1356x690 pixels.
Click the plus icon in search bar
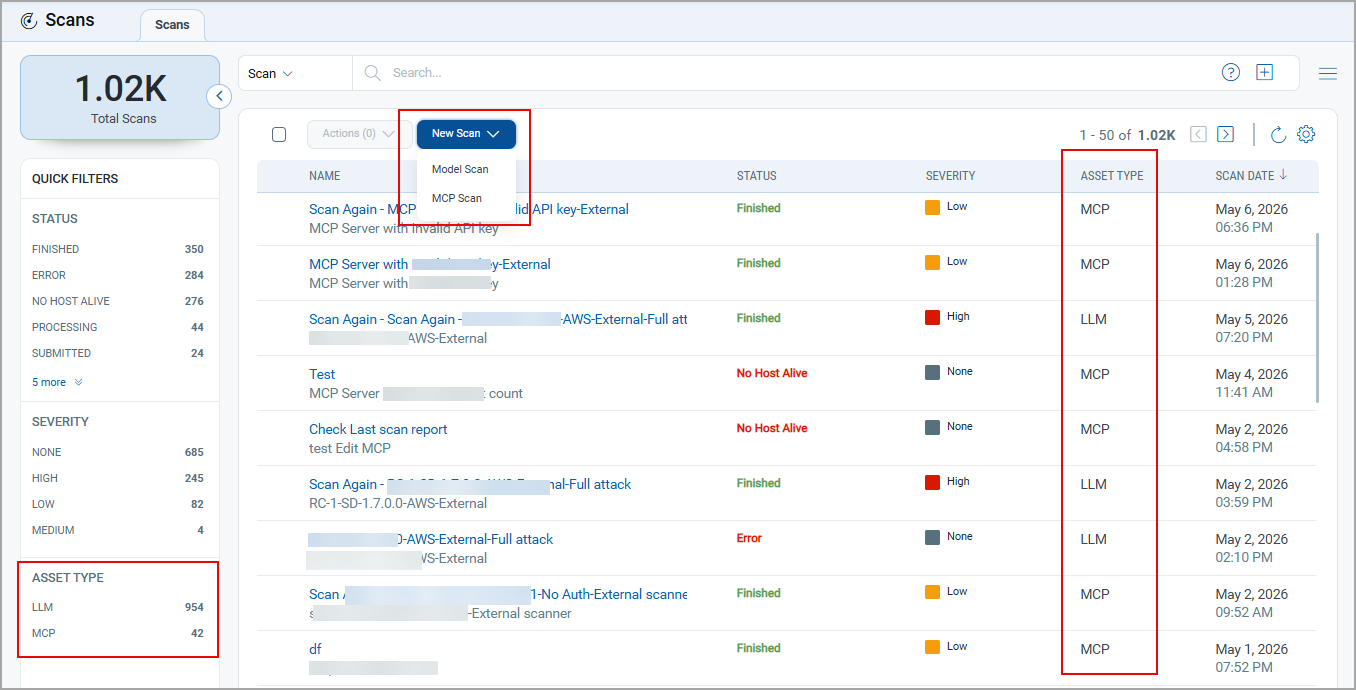click(x=1265, y=72)
